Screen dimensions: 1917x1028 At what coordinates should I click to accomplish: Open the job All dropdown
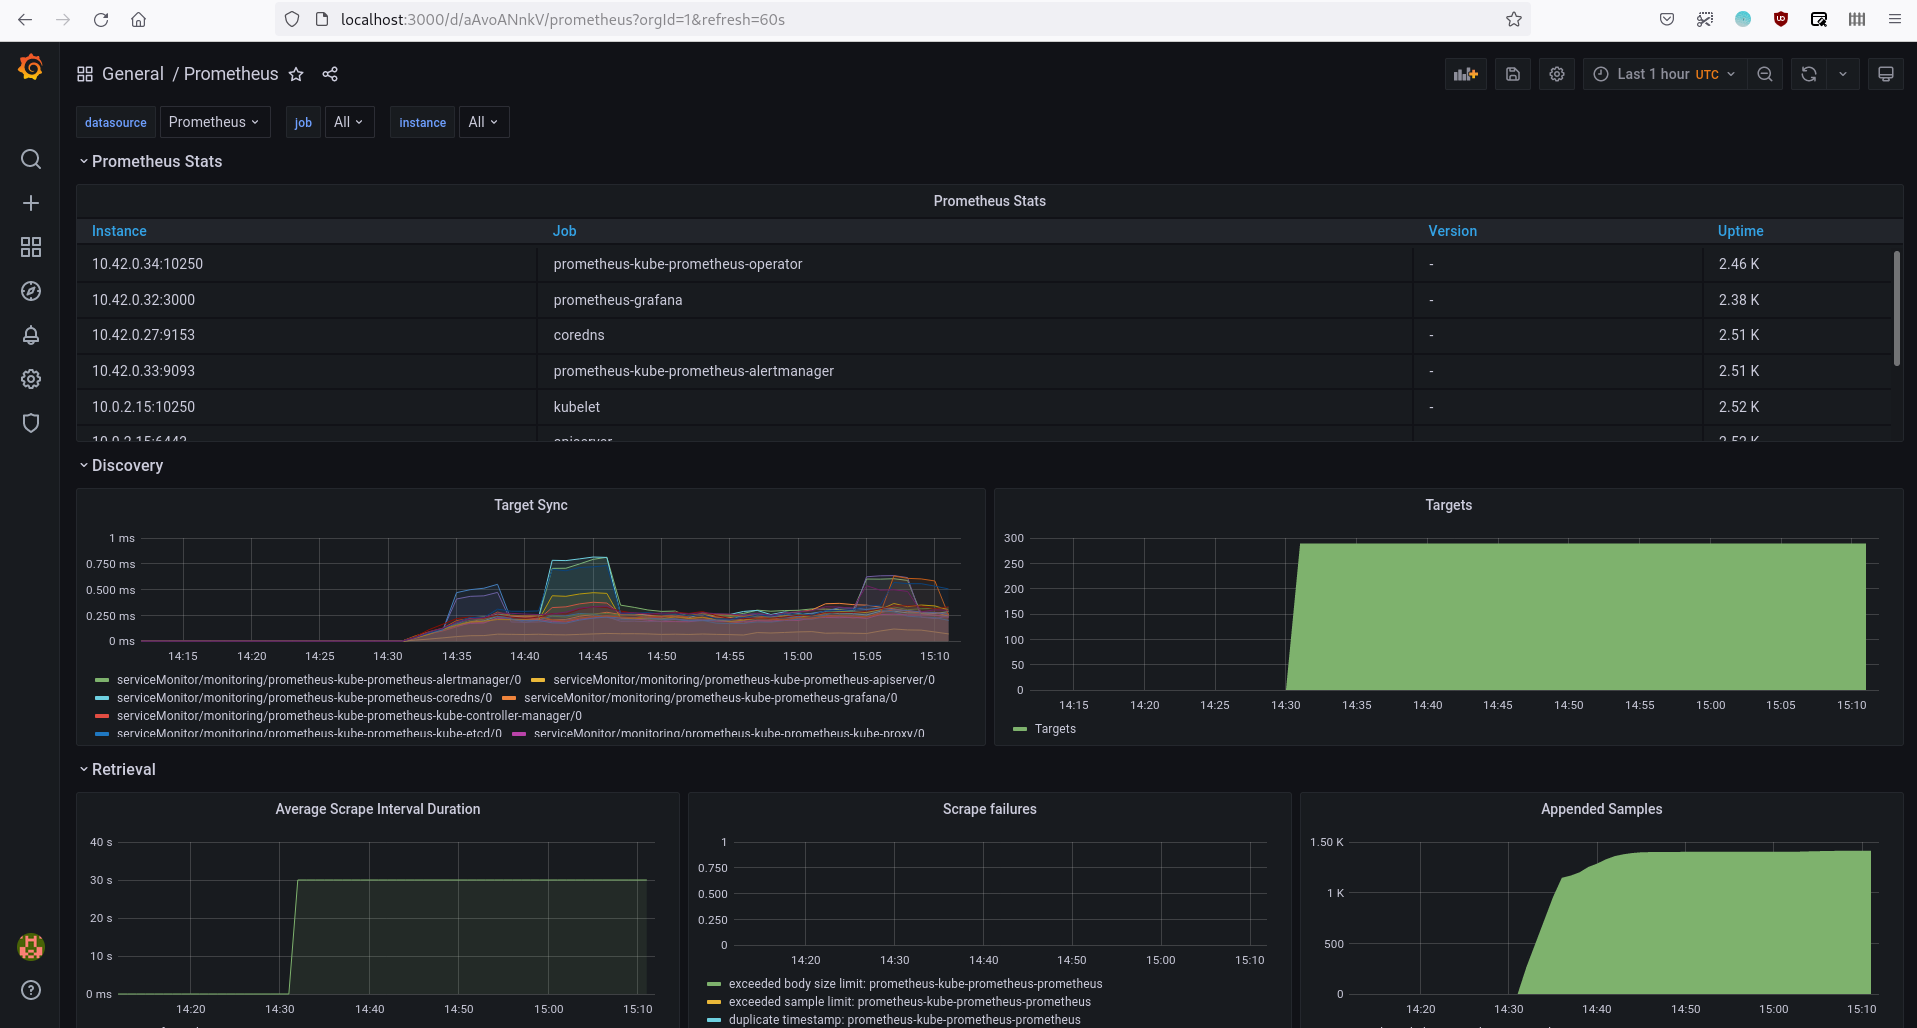click(x=349, y=122)
